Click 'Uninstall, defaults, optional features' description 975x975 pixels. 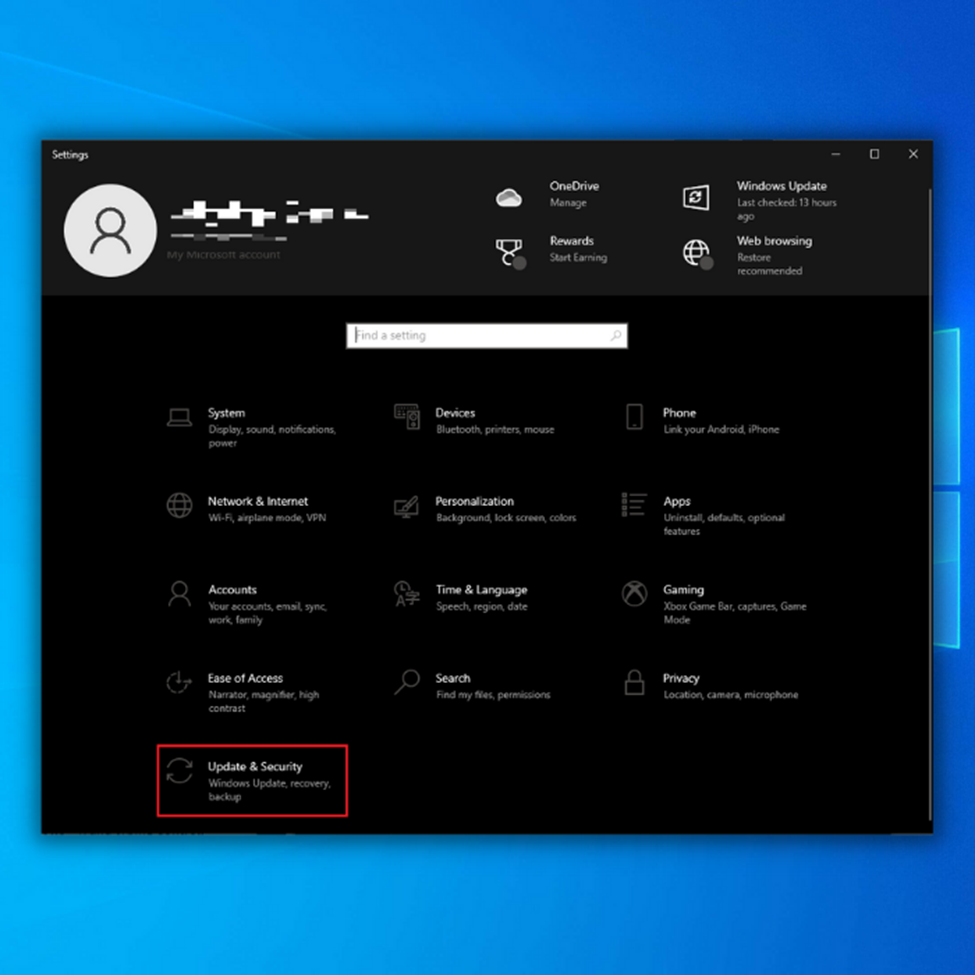point(724,524)
